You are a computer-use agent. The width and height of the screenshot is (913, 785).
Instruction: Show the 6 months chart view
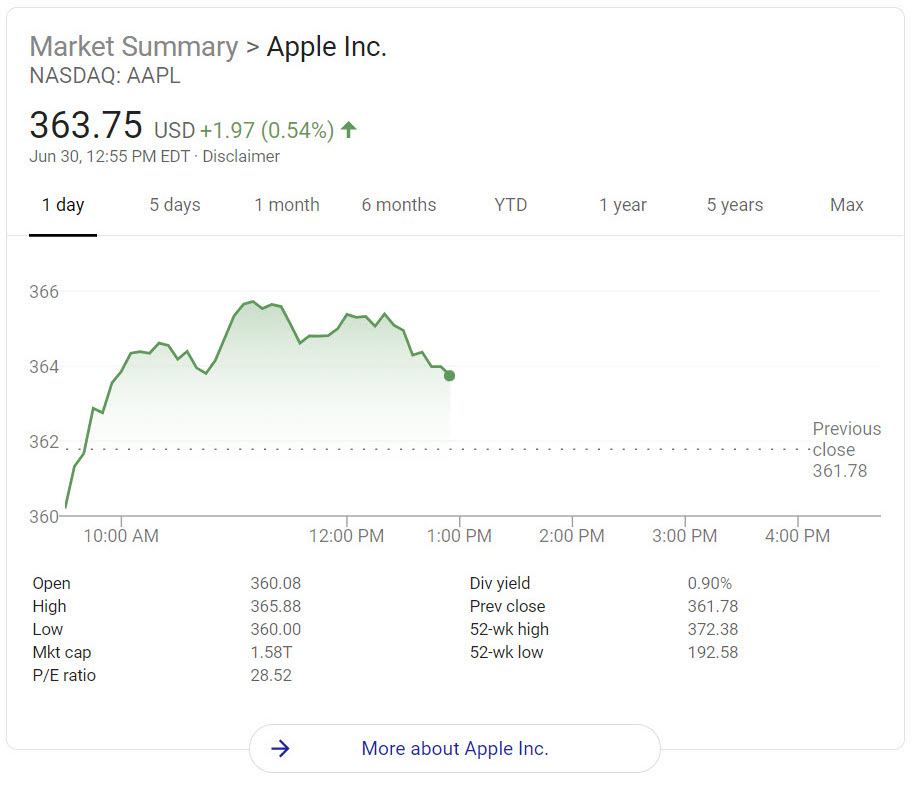tap(399, 205)
